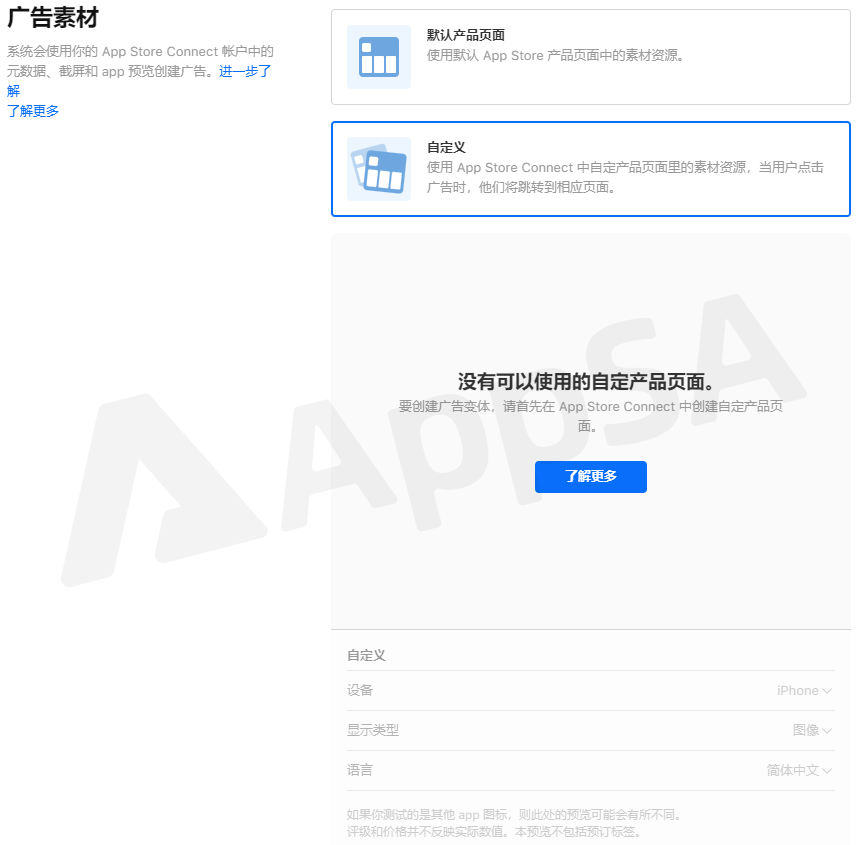866x845 pixels.
Task: Open the 设备 iPhone dropdown
Action: 804,690
